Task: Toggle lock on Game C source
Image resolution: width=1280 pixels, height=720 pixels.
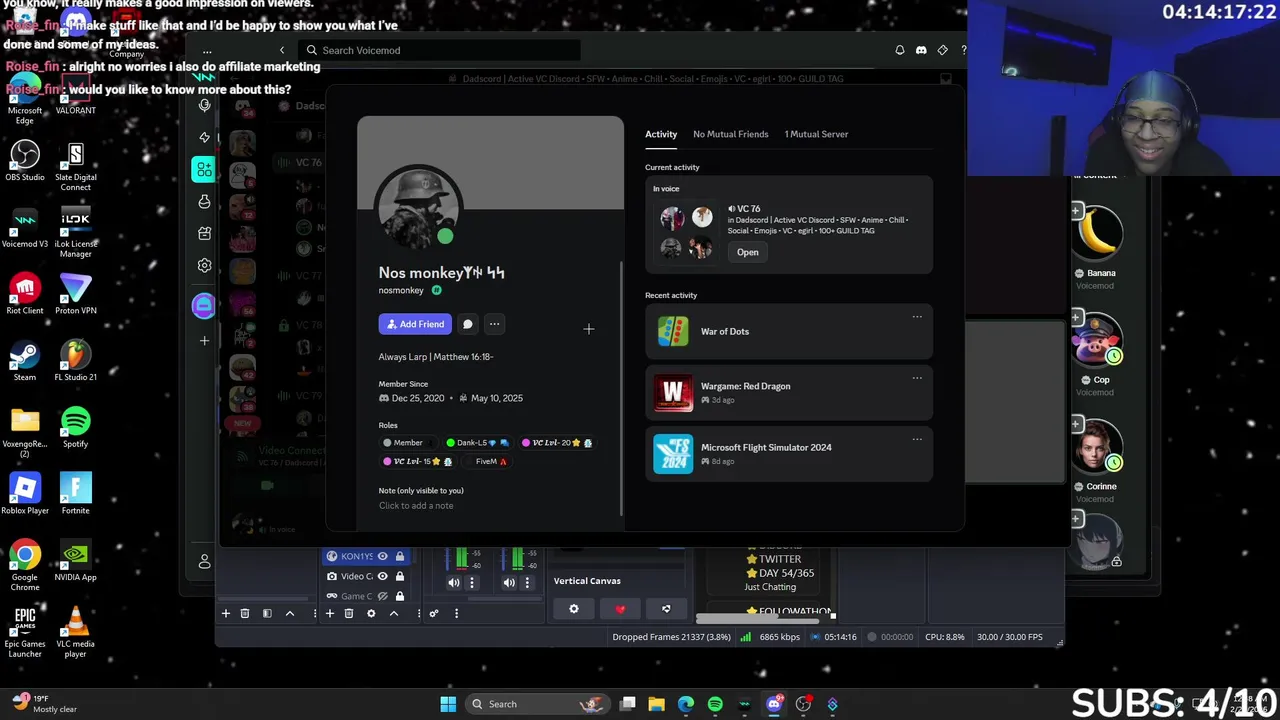Action: (x=400, y=596)
